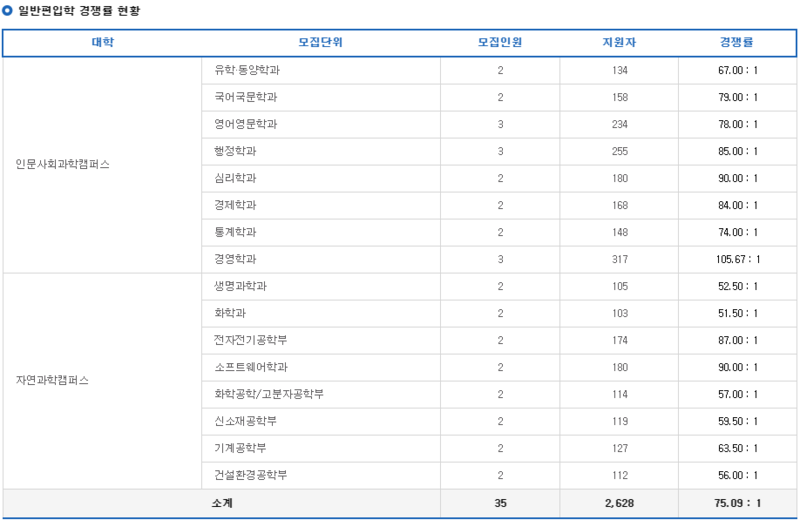Select applicant count 255
Viewport: 800px width, 520px height.
tap(620, 152)
